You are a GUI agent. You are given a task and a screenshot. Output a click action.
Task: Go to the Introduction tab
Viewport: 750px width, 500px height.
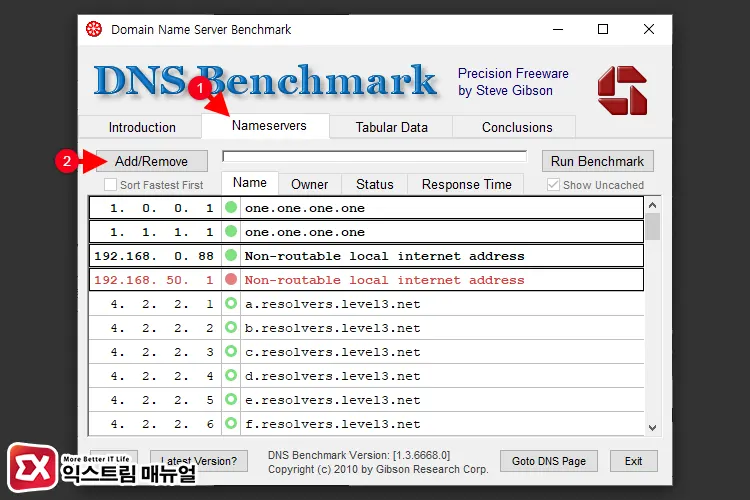(142, 127)
